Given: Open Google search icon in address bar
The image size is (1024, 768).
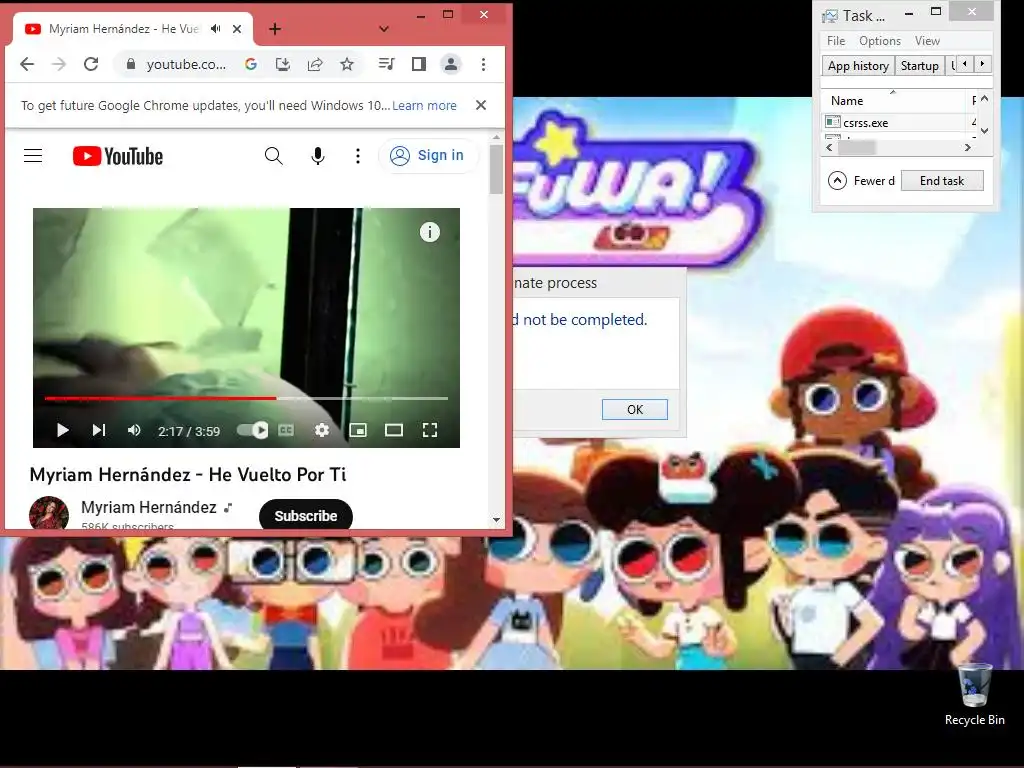Looking at the screenshot, I should [251, 64].
